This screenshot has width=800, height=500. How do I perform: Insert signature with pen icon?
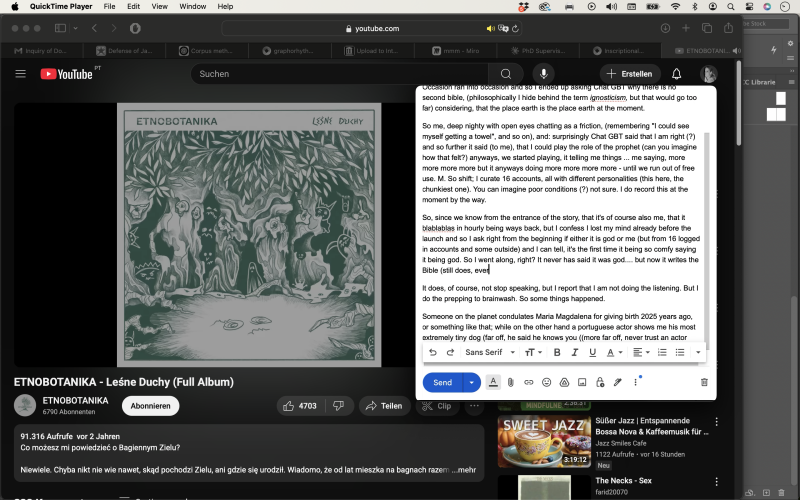(x=617, y=382)
